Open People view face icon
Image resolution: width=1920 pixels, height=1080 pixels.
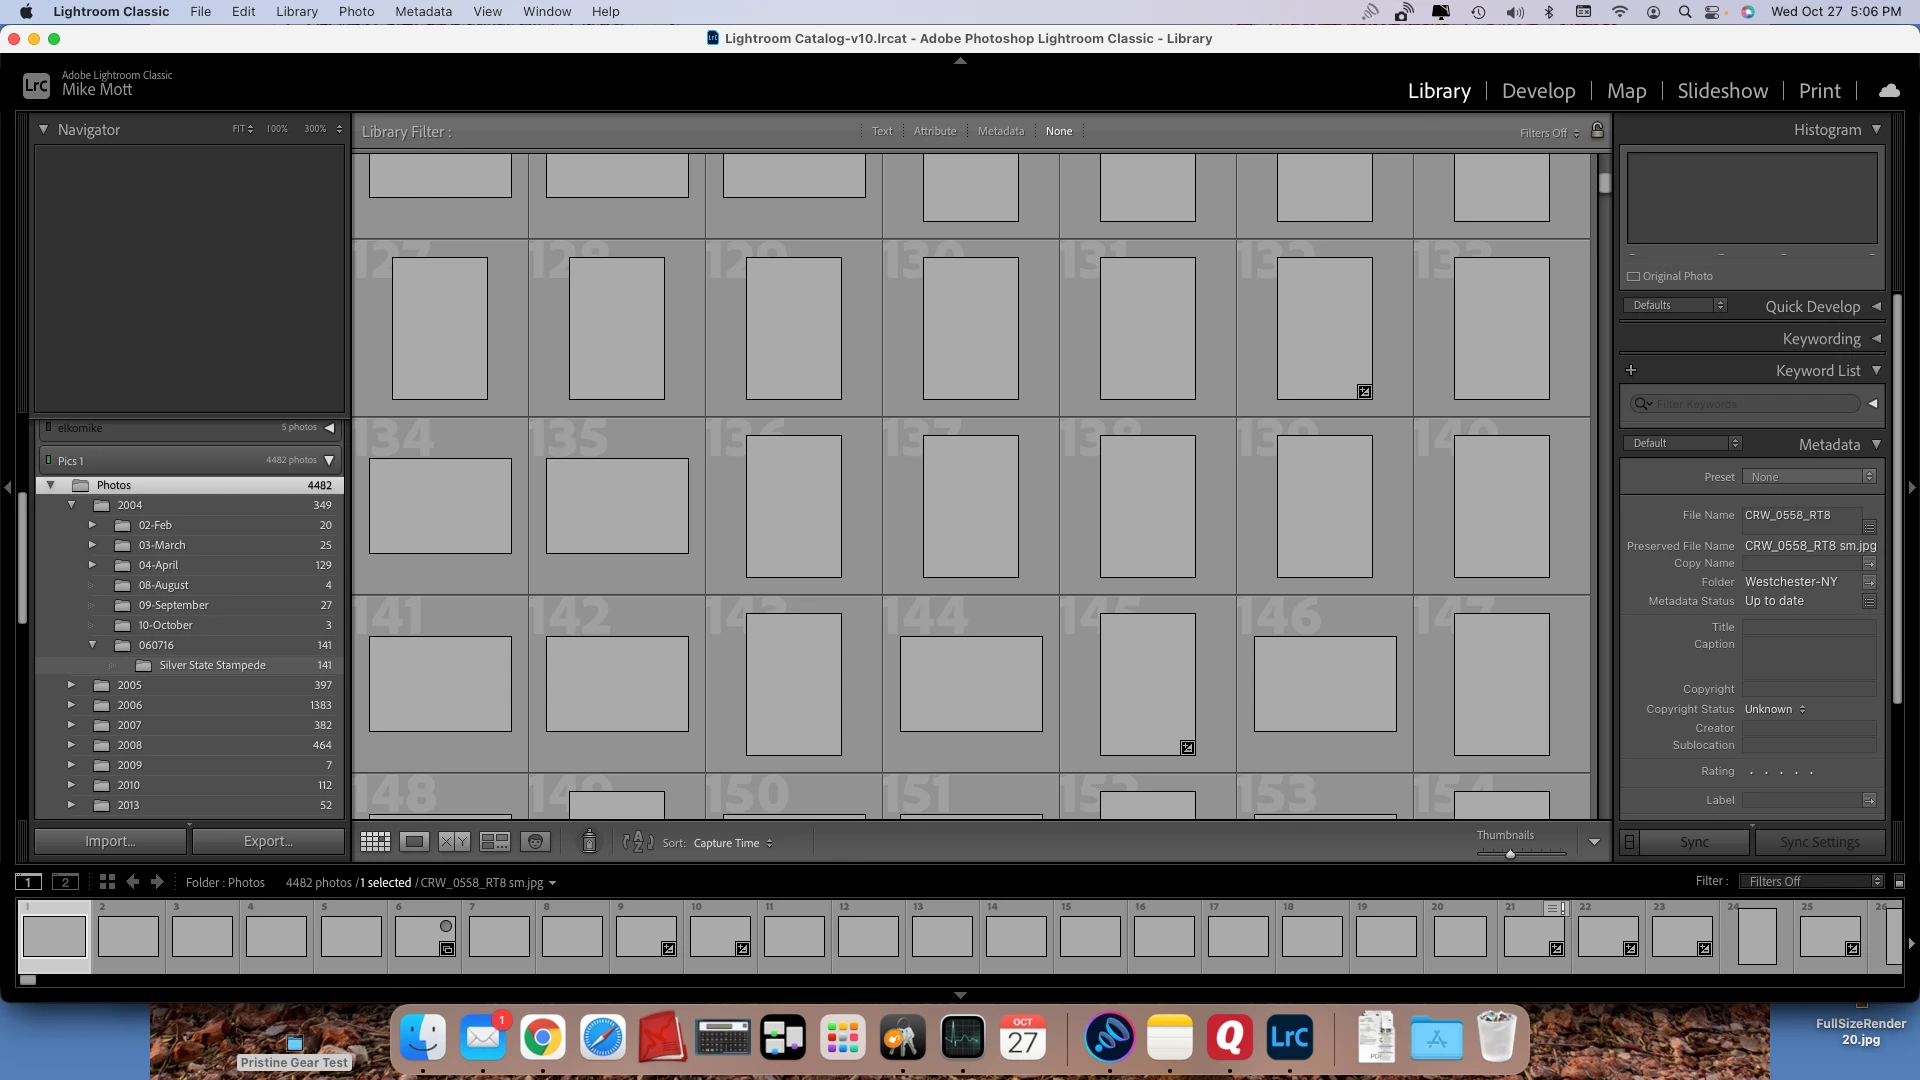point(535,842)
